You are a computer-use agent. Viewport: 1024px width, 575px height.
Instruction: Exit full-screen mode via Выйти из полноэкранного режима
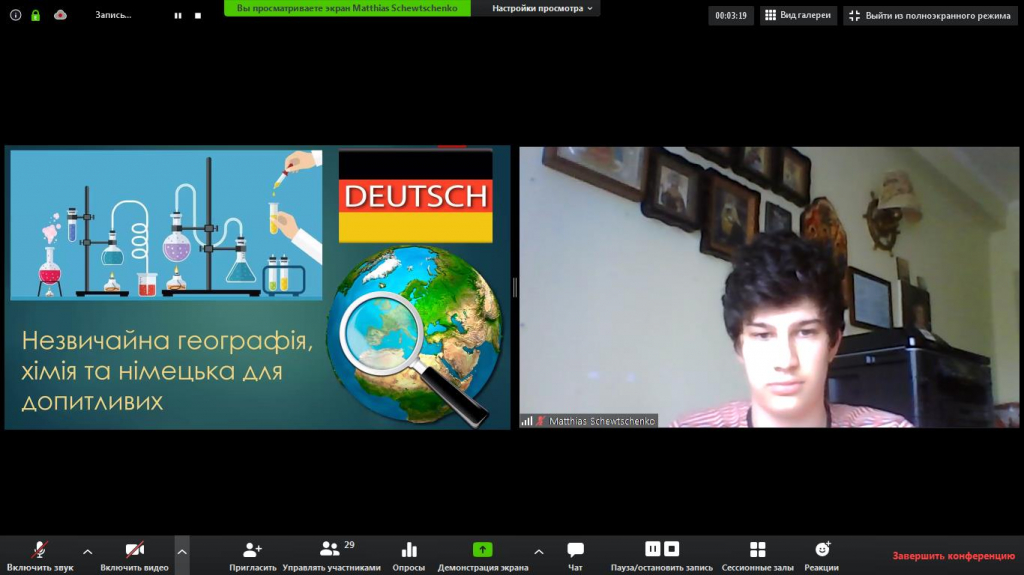click(x=930, y=16)
